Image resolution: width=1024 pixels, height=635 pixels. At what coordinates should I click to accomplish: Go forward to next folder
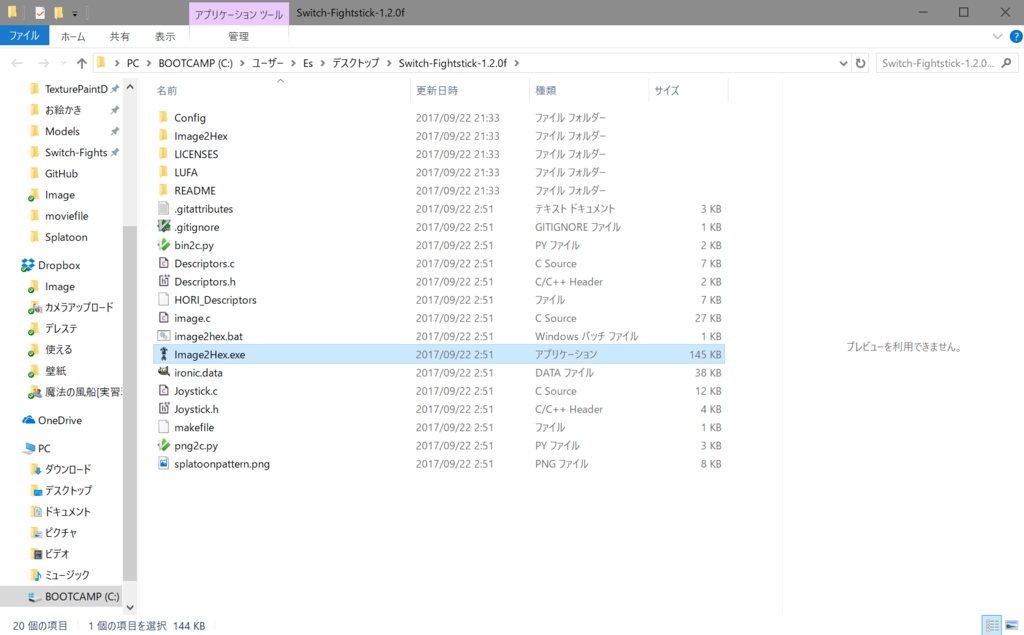(43, 63)
